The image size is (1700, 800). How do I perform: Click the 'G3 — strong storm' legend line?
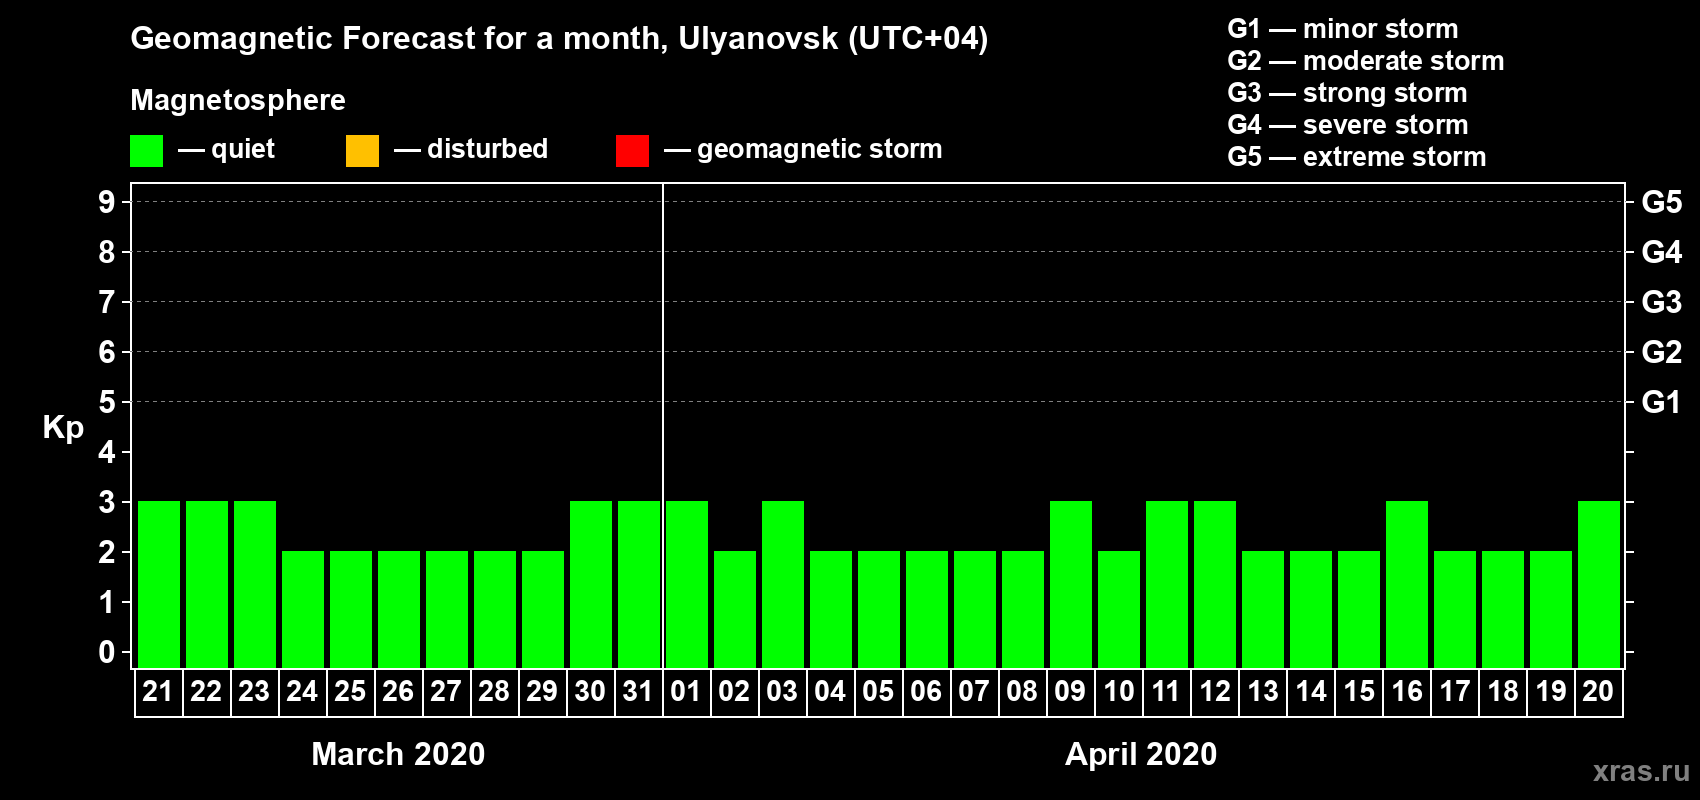coord(1347,93)
